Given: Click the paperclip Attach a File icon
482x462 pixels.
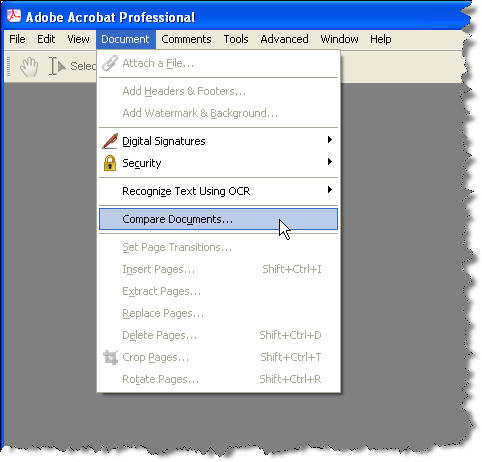Looking at the screenshot, I should pos(110,63).
